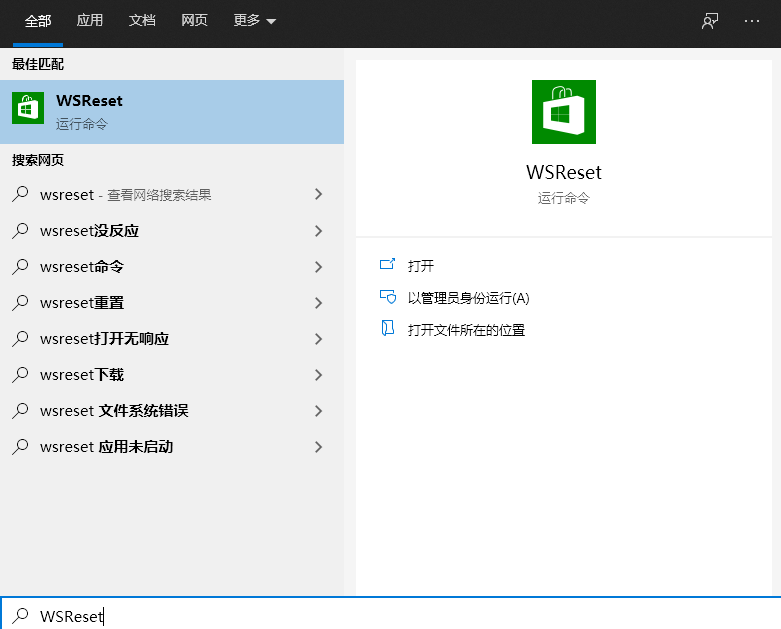Click magnifier icon beside 查看网络搜索结果
Viewport: 781px width, 629px height.
tap(20, 194)
